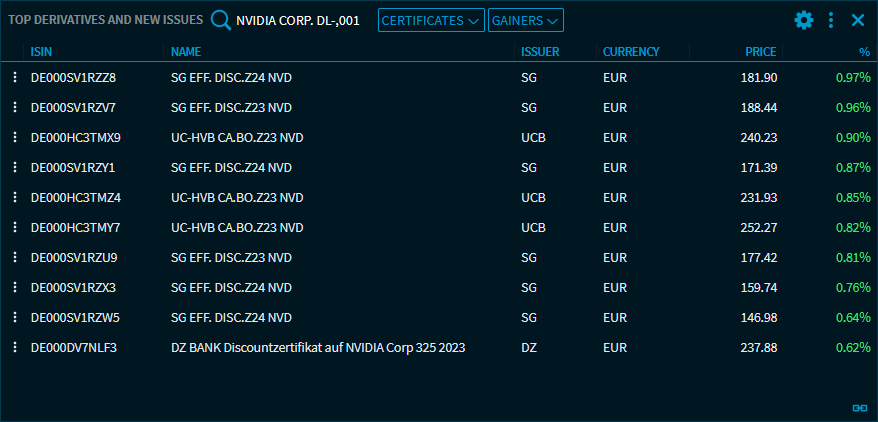This screenshot has height=422, width=878.
Task: Select the UC-HVB CA.BO.Z23 NVD priced 252.27
Action: [237, 228]
